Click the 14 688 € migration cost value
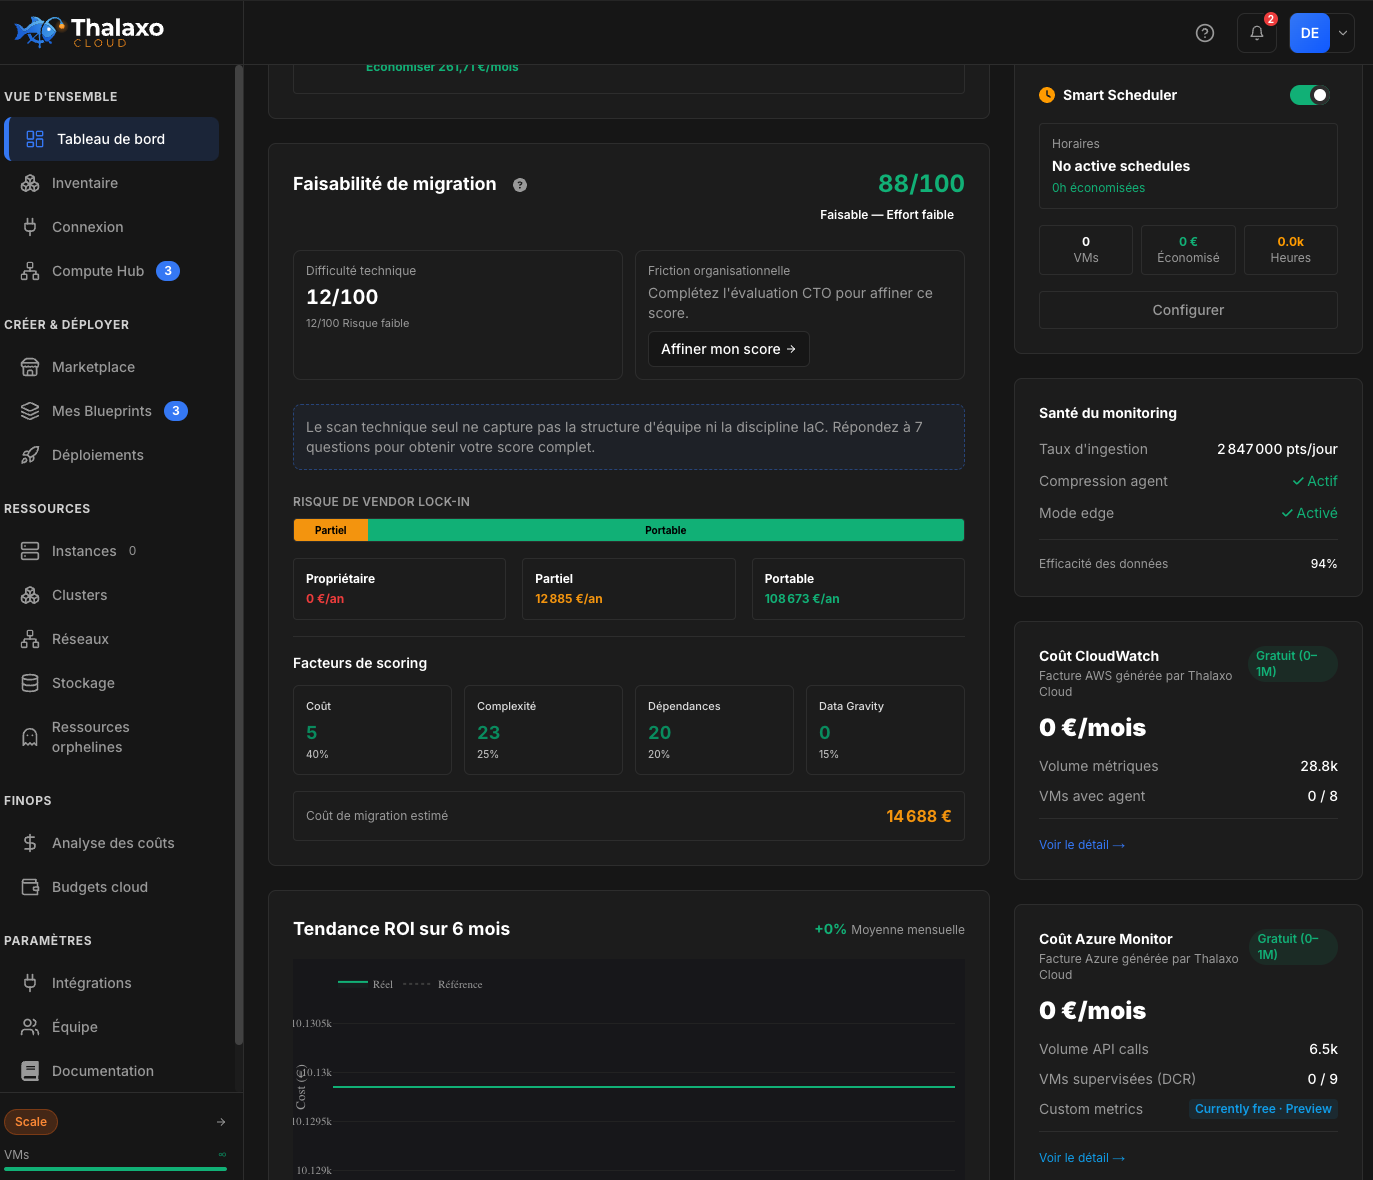The height and width of the screenshot is (1180, 1373). coord(919,816)
